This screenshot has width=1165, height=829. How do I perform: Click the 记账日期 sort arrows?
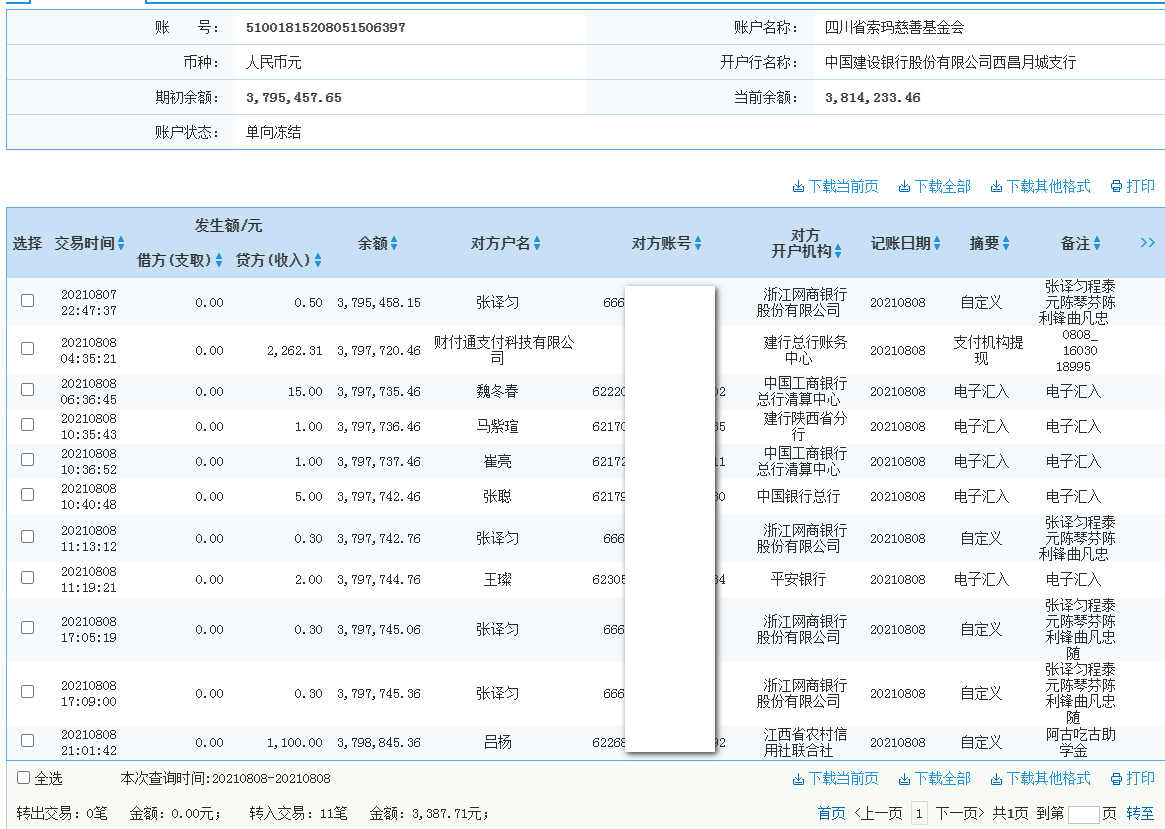936,242
